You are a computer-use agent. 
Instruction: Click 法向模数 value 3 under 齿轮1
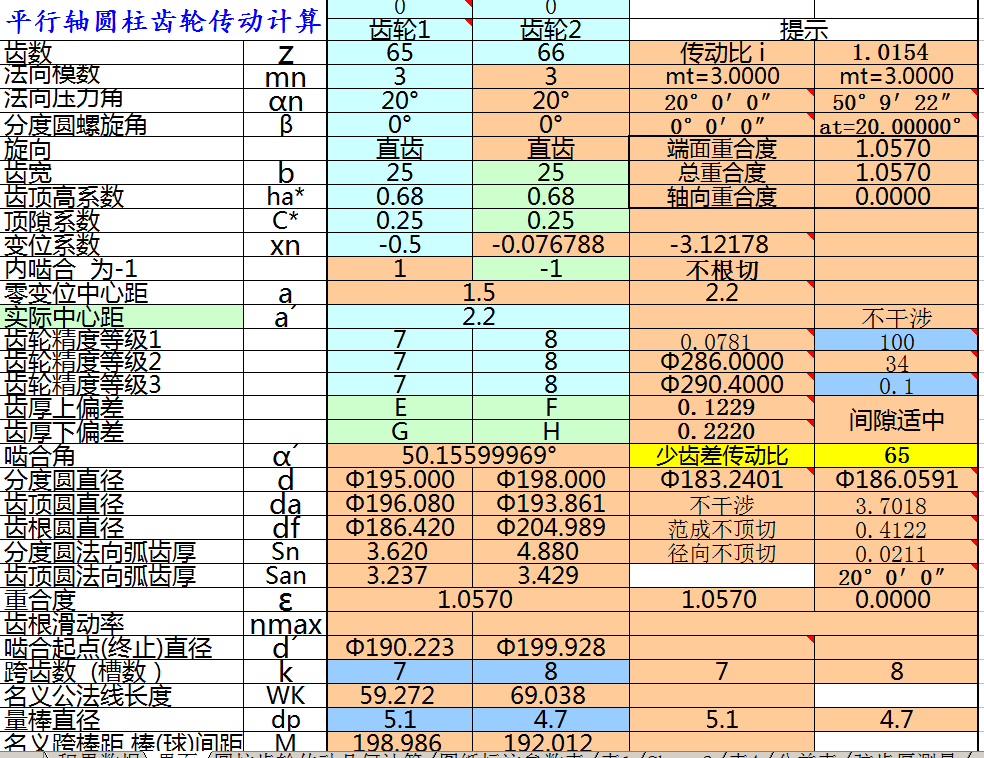(x=400, y=77)
